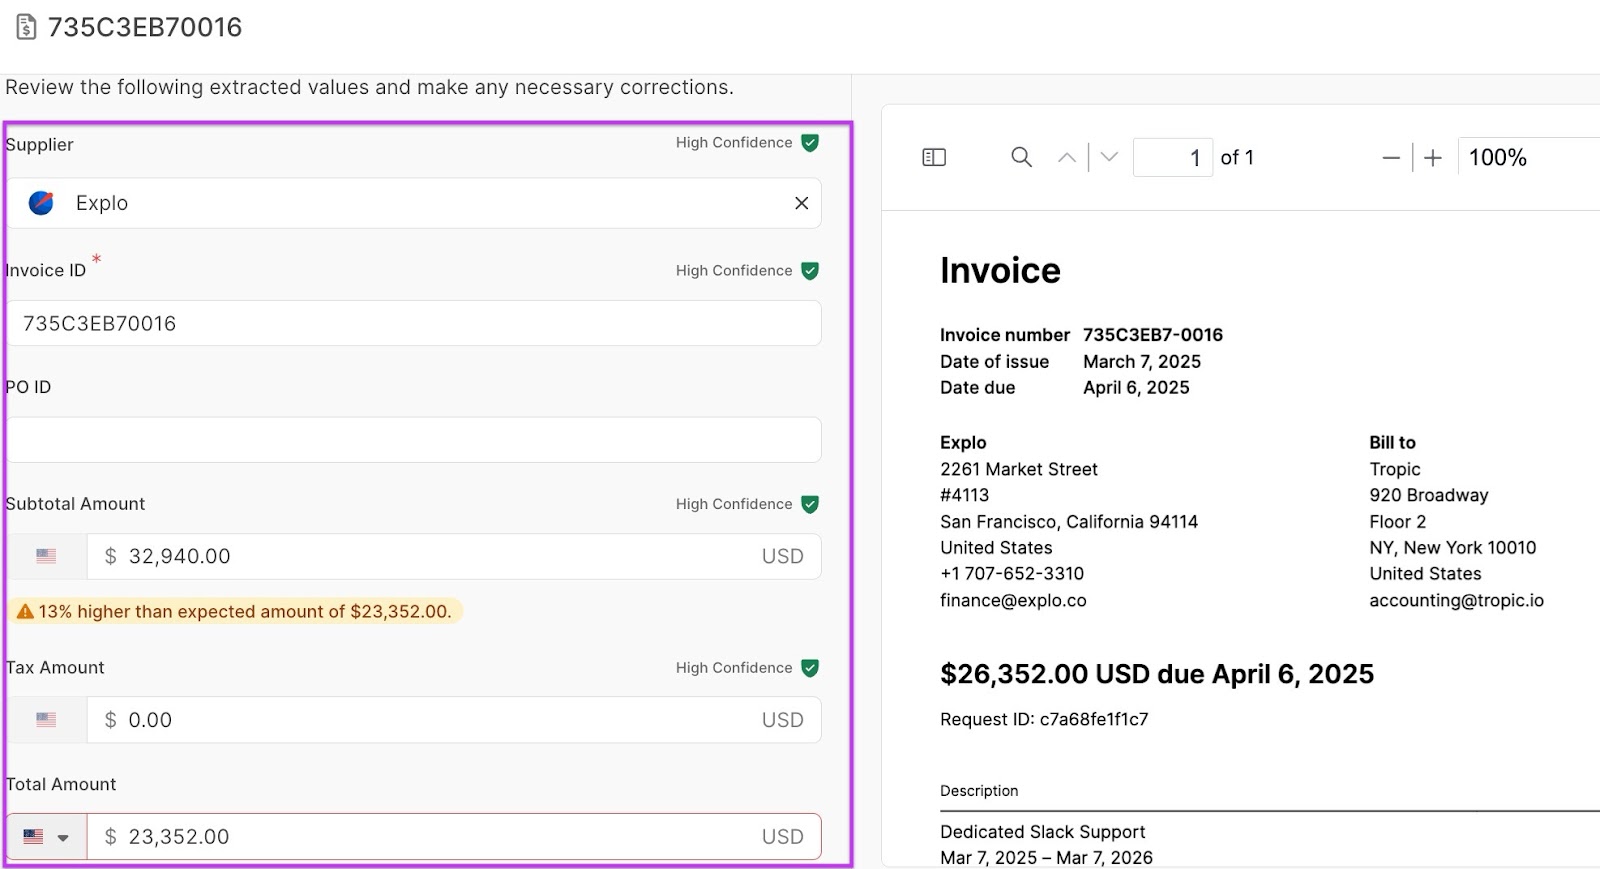
Task: Open the 100% zoom level dropdown
Action: 1529,158
